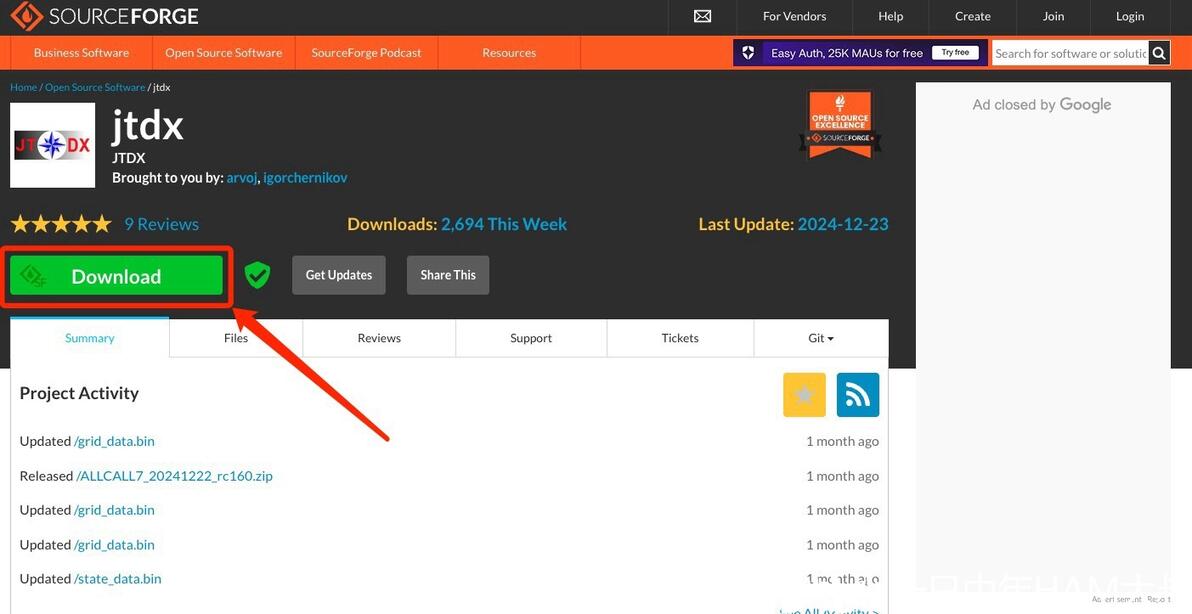
Task: Click the yellow star favorite icon
Action: 804,394
